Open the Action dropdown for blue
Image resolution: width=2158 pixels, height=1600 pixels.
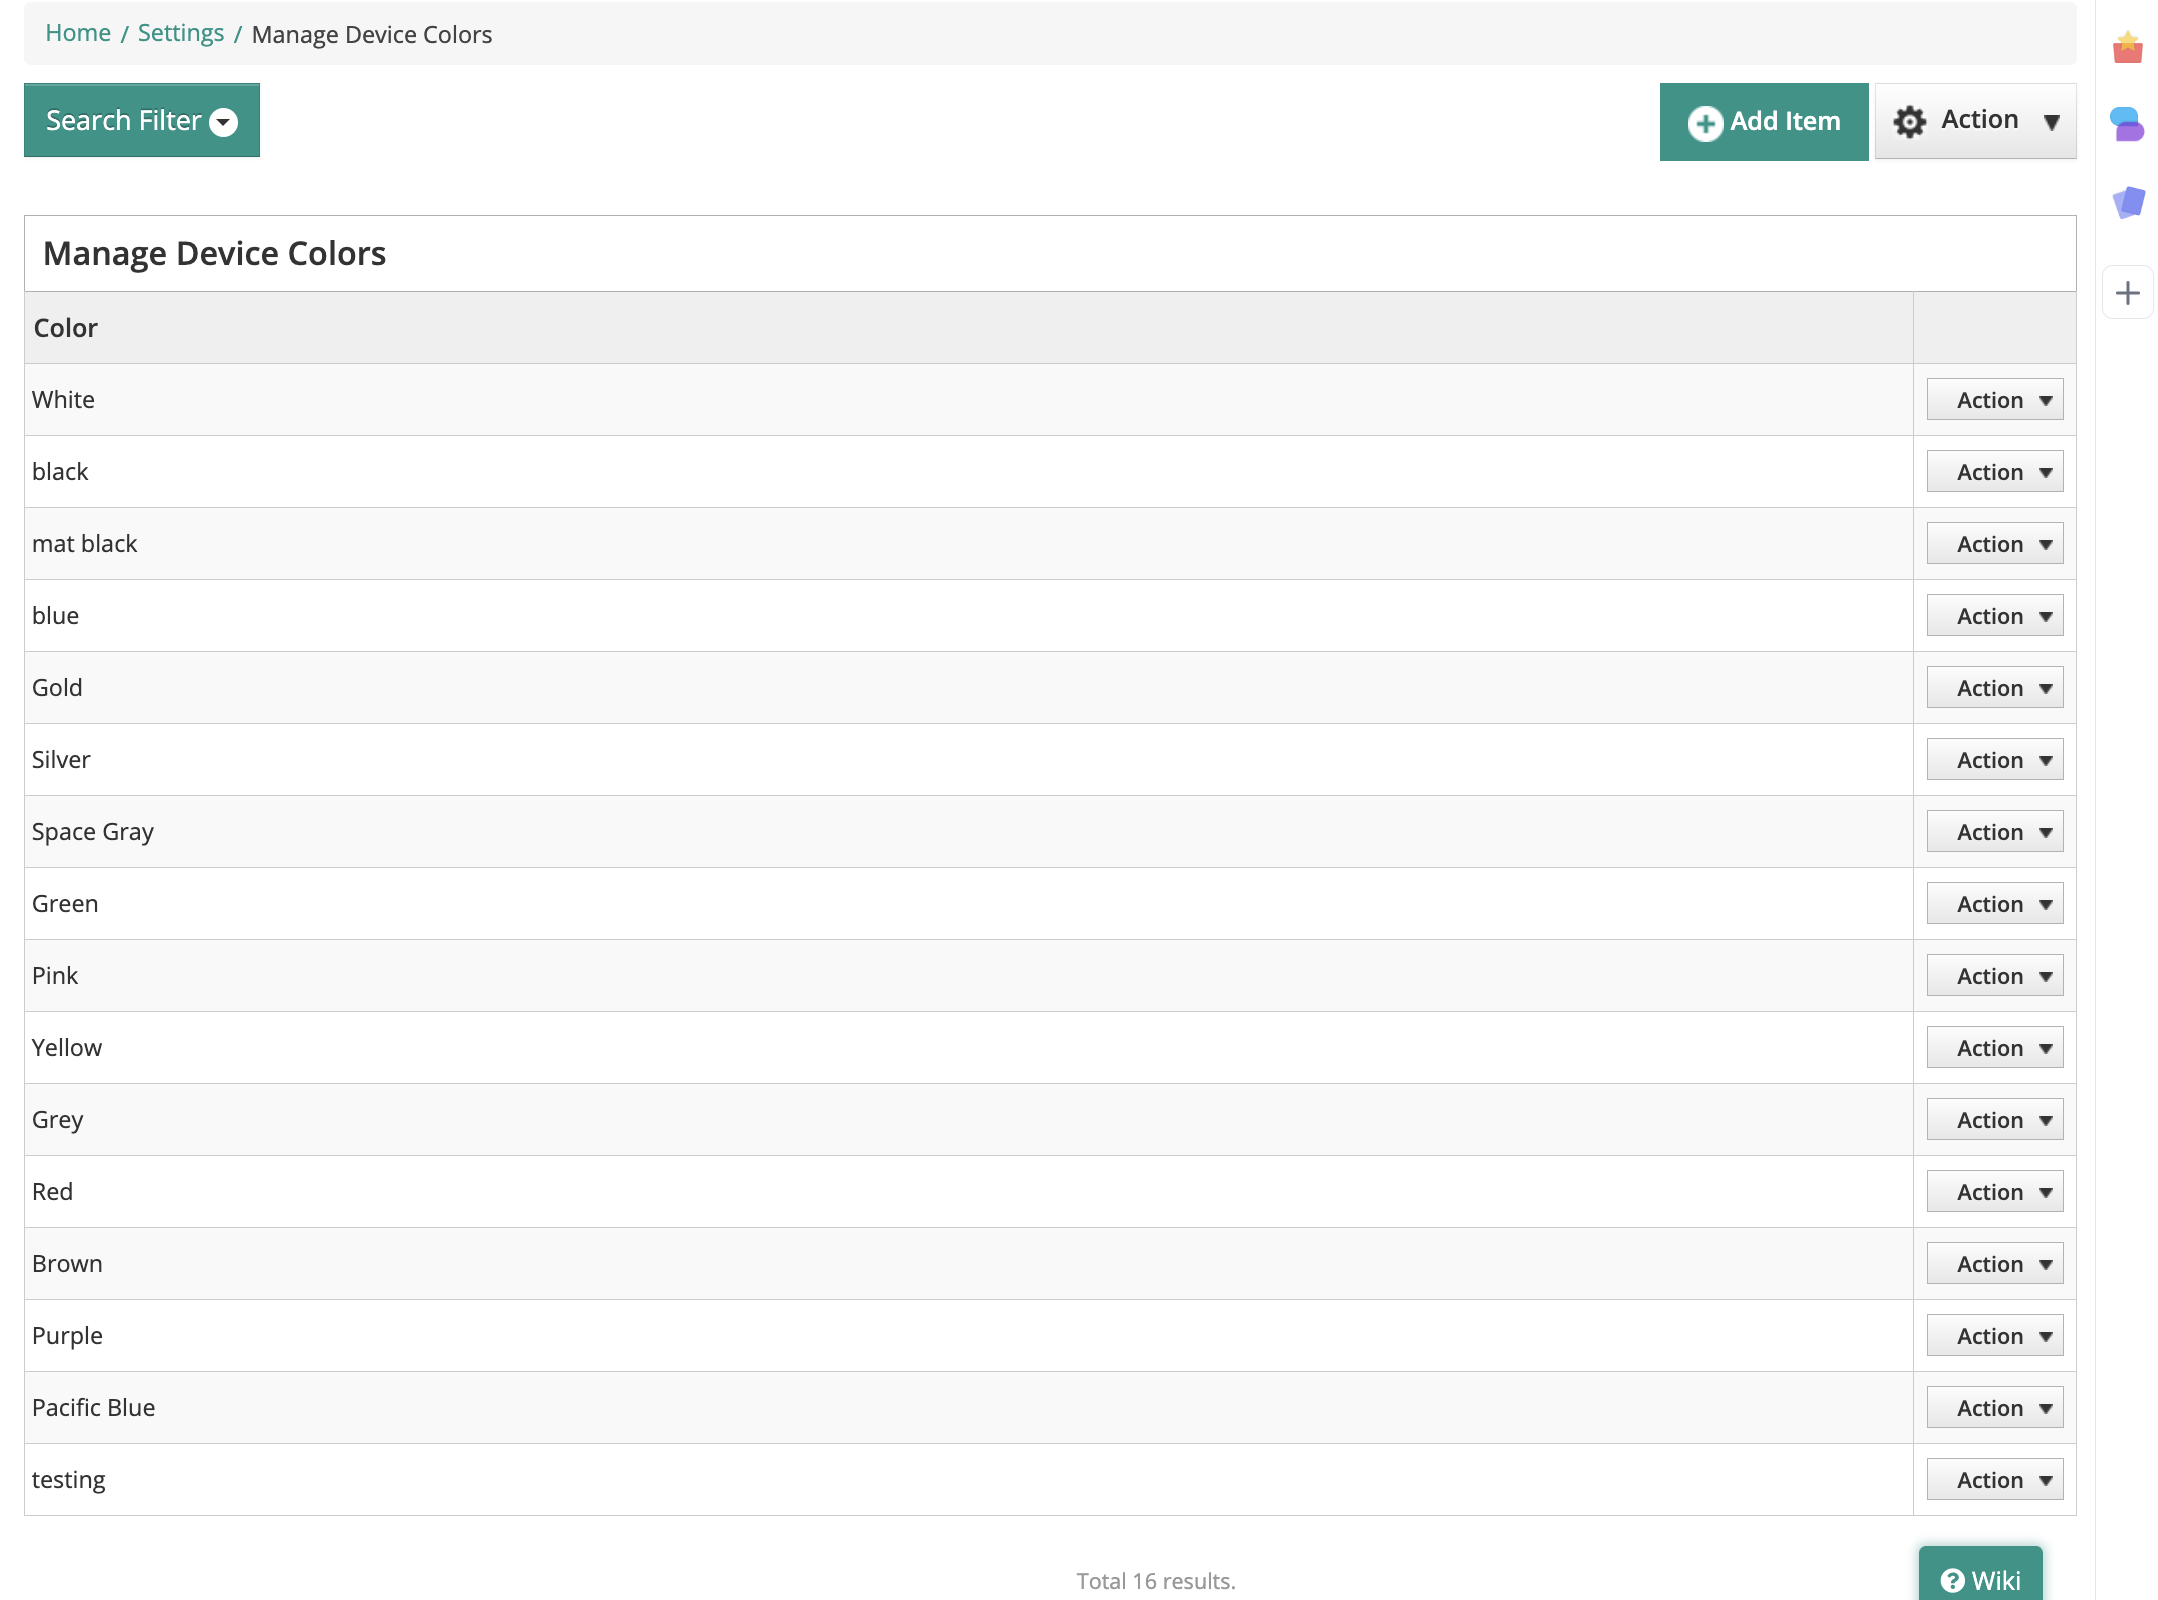[x=1994, y=616]
